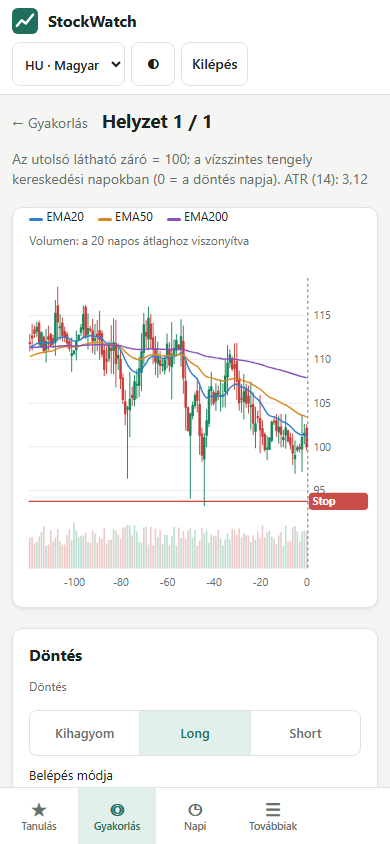Click the -20 day axis label

point(261,582)
